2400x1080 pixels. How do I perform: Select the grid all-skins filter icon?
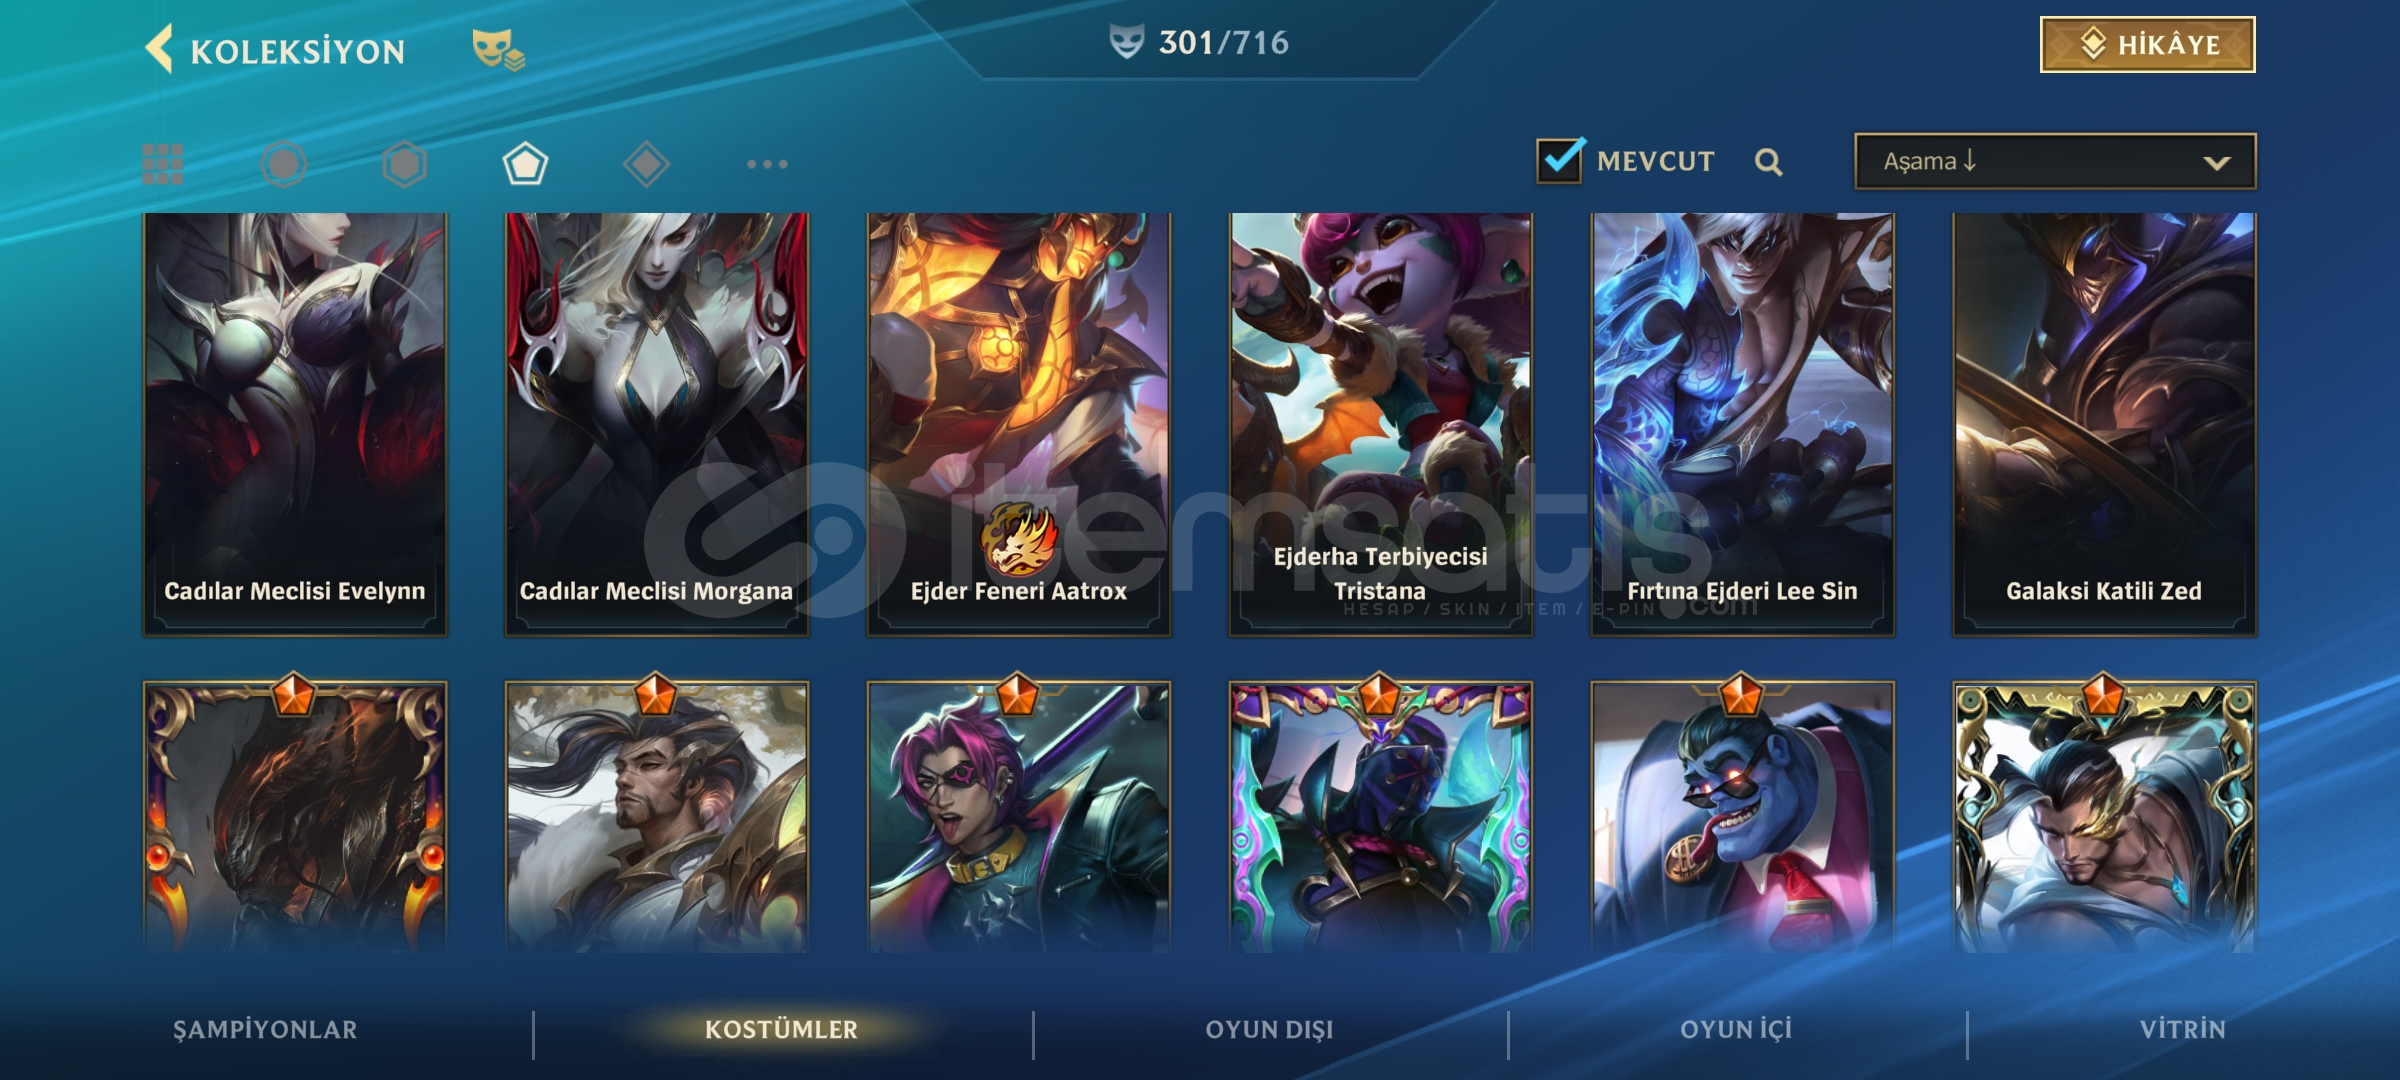pyautogui.click(x=162, y=164)
